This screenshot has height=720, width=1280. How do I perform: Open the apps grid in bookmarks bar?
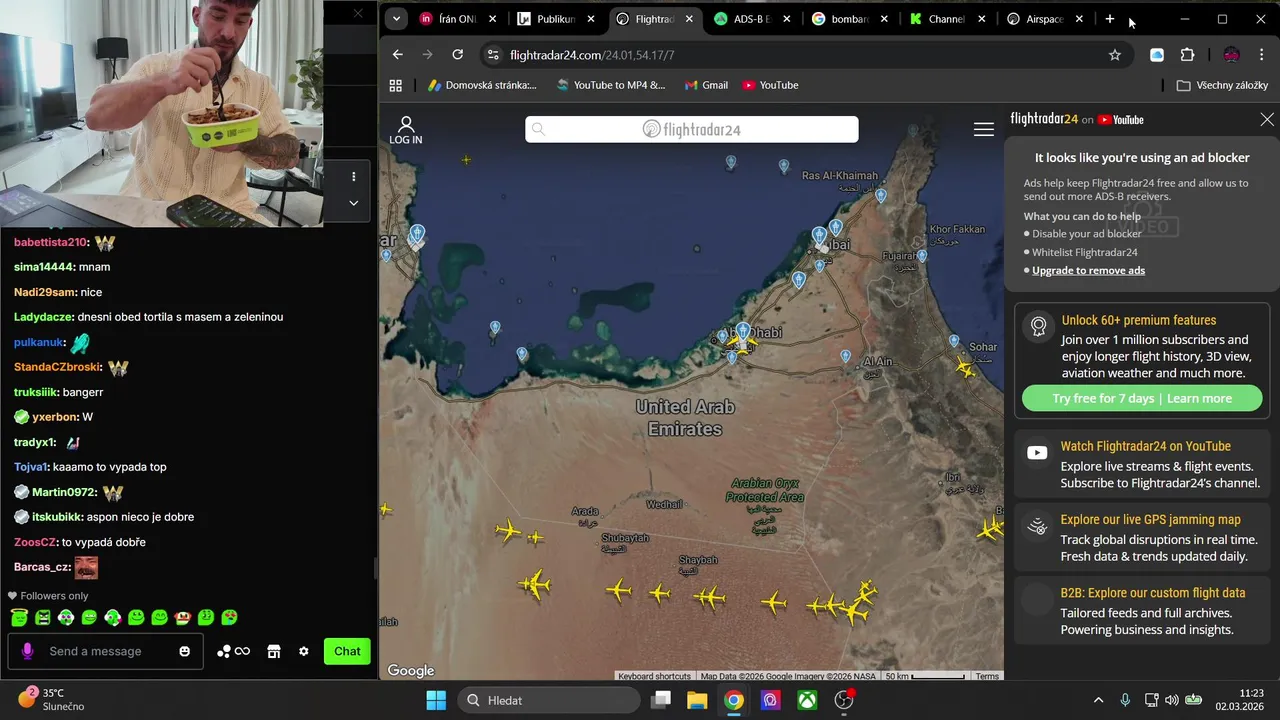coord(396,85)
